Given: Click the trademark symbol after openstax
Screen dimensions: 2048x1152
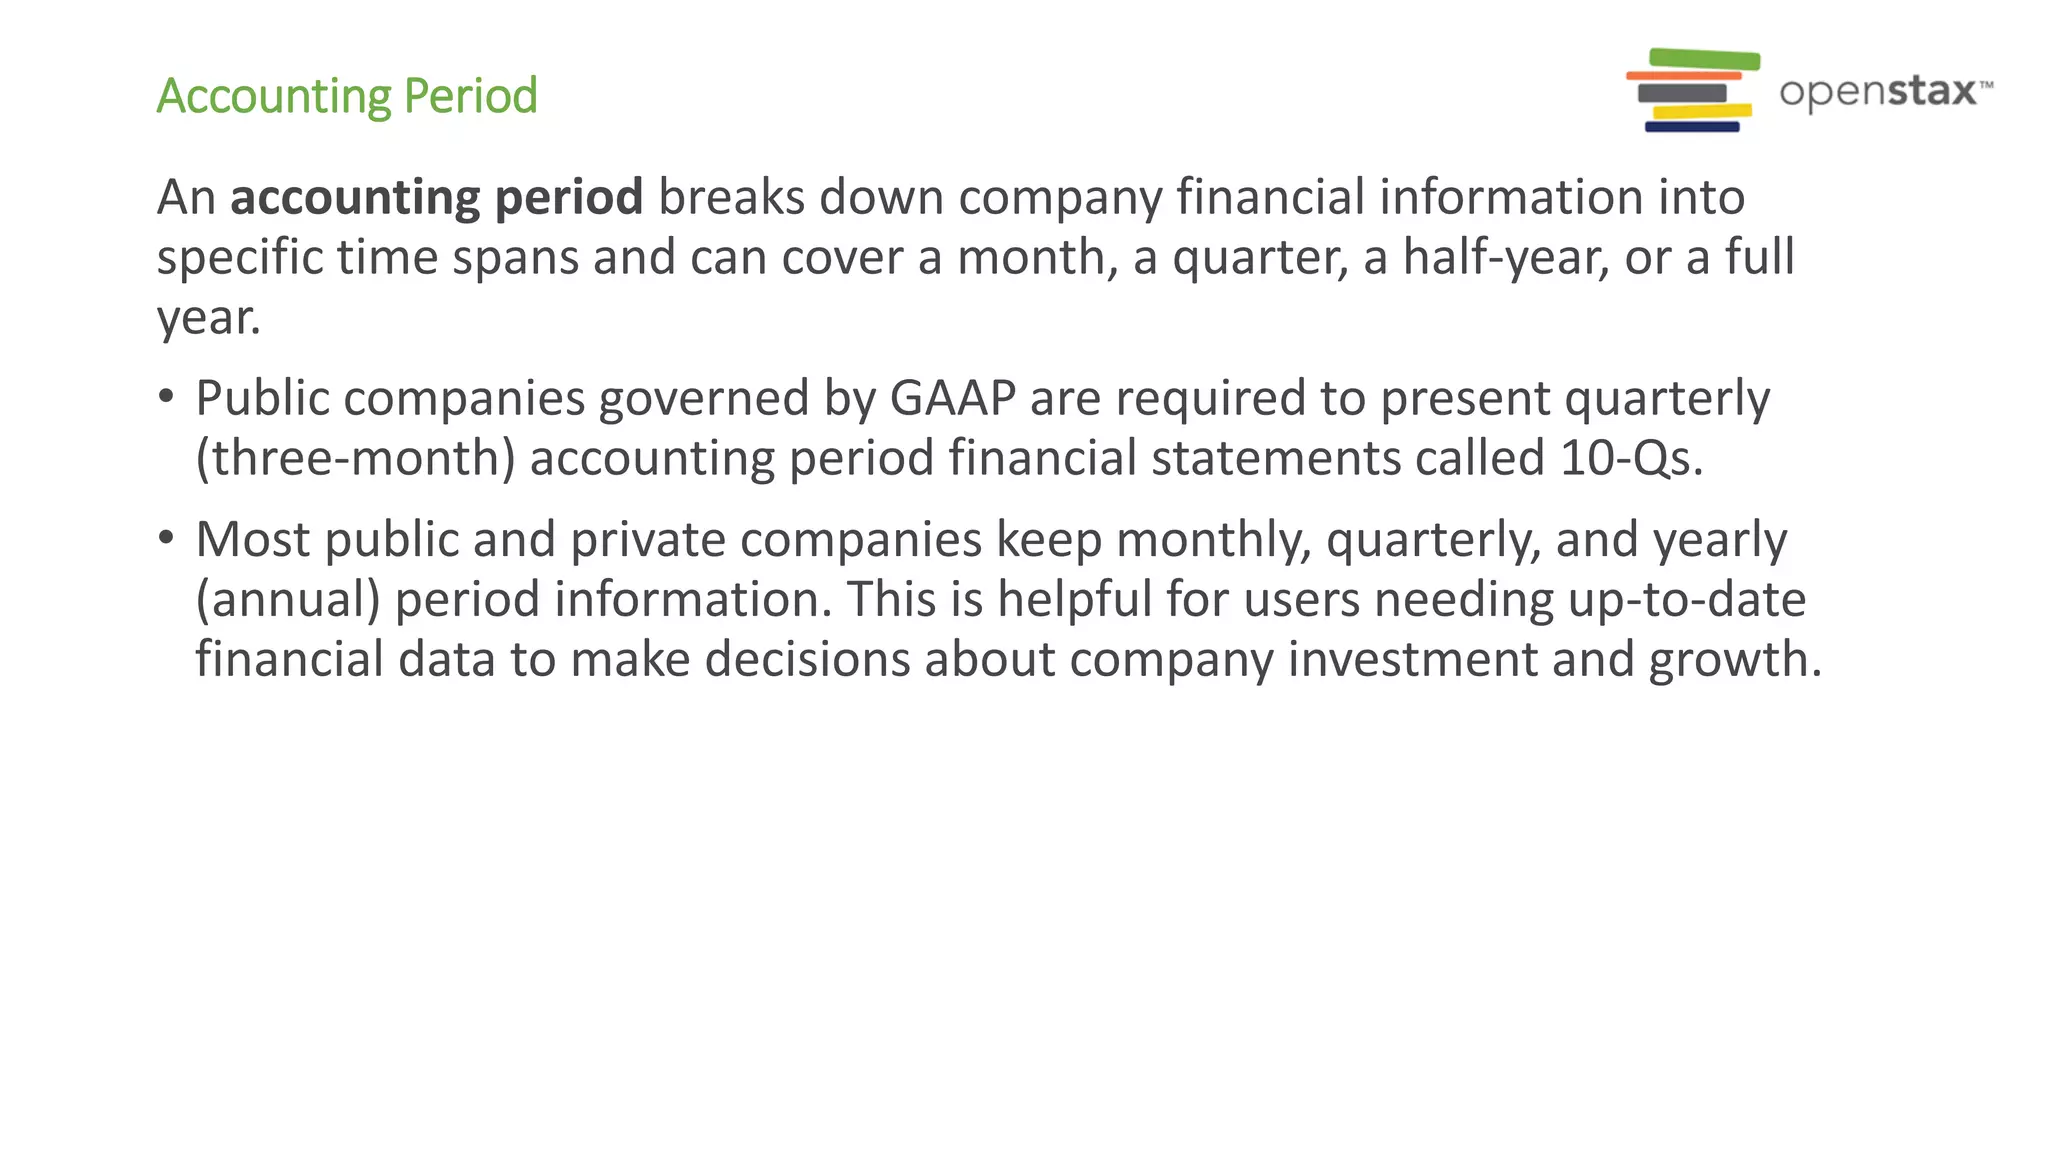Looking at the screenshot, I should pyautogui.click(x=1986, y=85).
